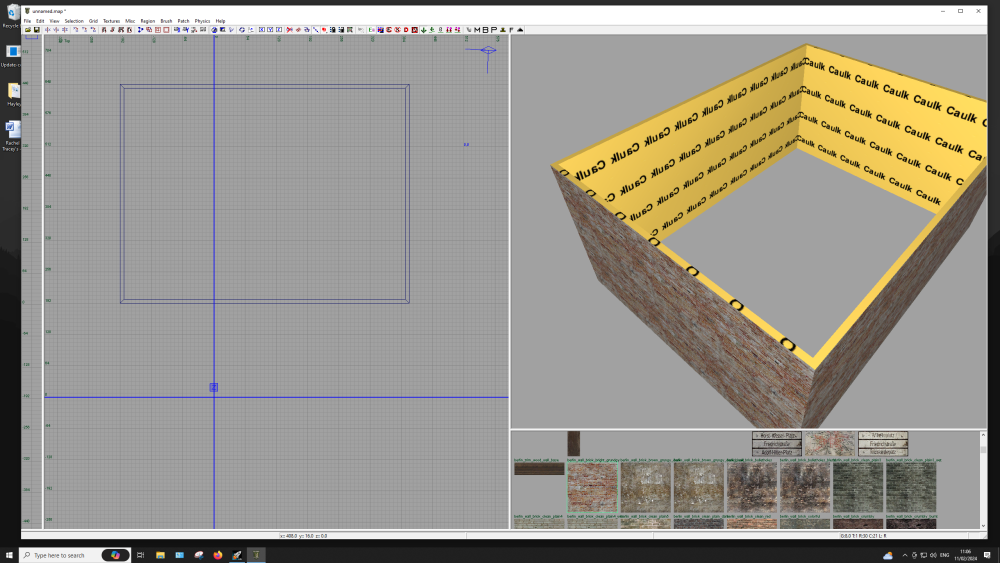Screen dimensions: 1000x563
Task: Click the letter M toolbar icon
Action: click(x=477, y=29)
